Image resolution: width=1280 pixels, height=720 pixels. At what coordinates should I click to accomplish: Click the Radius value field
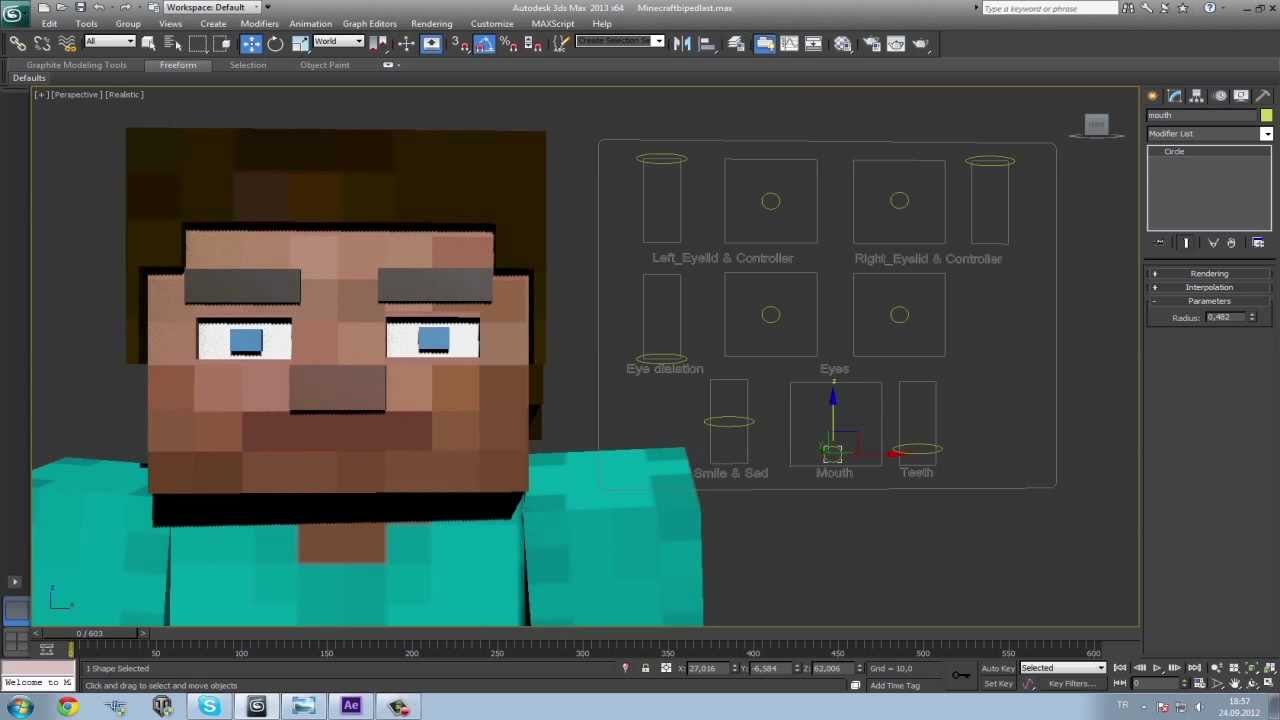(x=1225, y=317)
